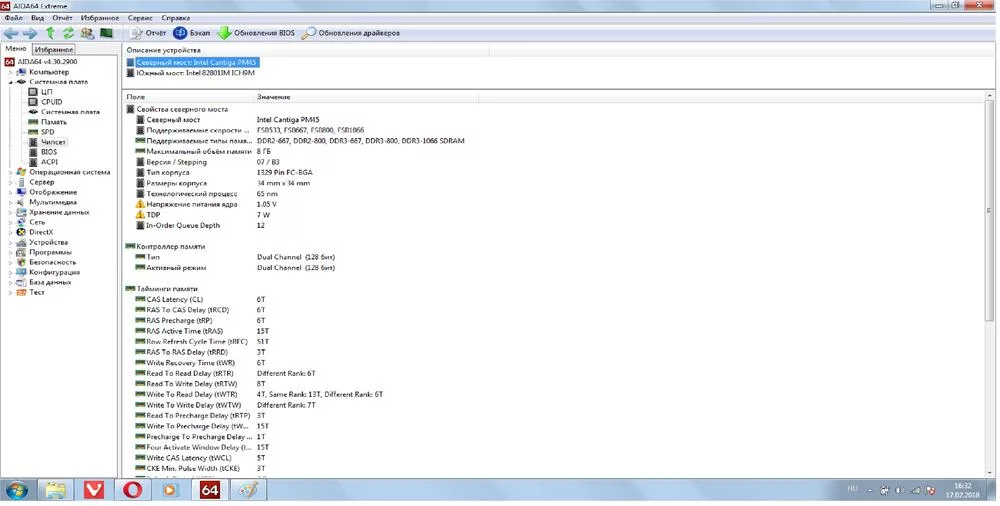The width and height of the screenshot is (1000, 506).
Task: Open the Отчёт menu in menu bar
Action: tap(62, 18)
